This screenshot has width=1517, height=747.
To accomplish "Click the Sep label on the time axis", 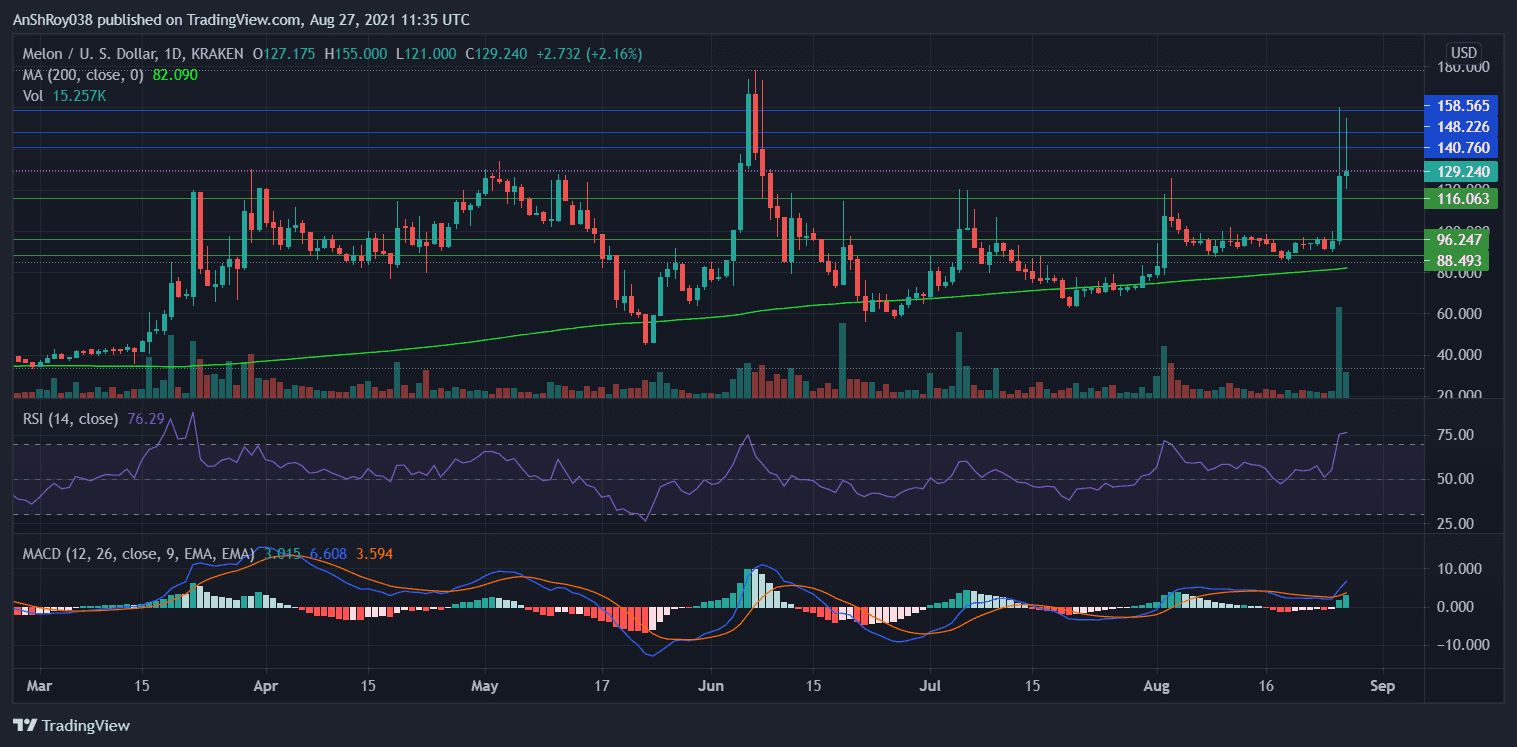I will [1382, 688].
